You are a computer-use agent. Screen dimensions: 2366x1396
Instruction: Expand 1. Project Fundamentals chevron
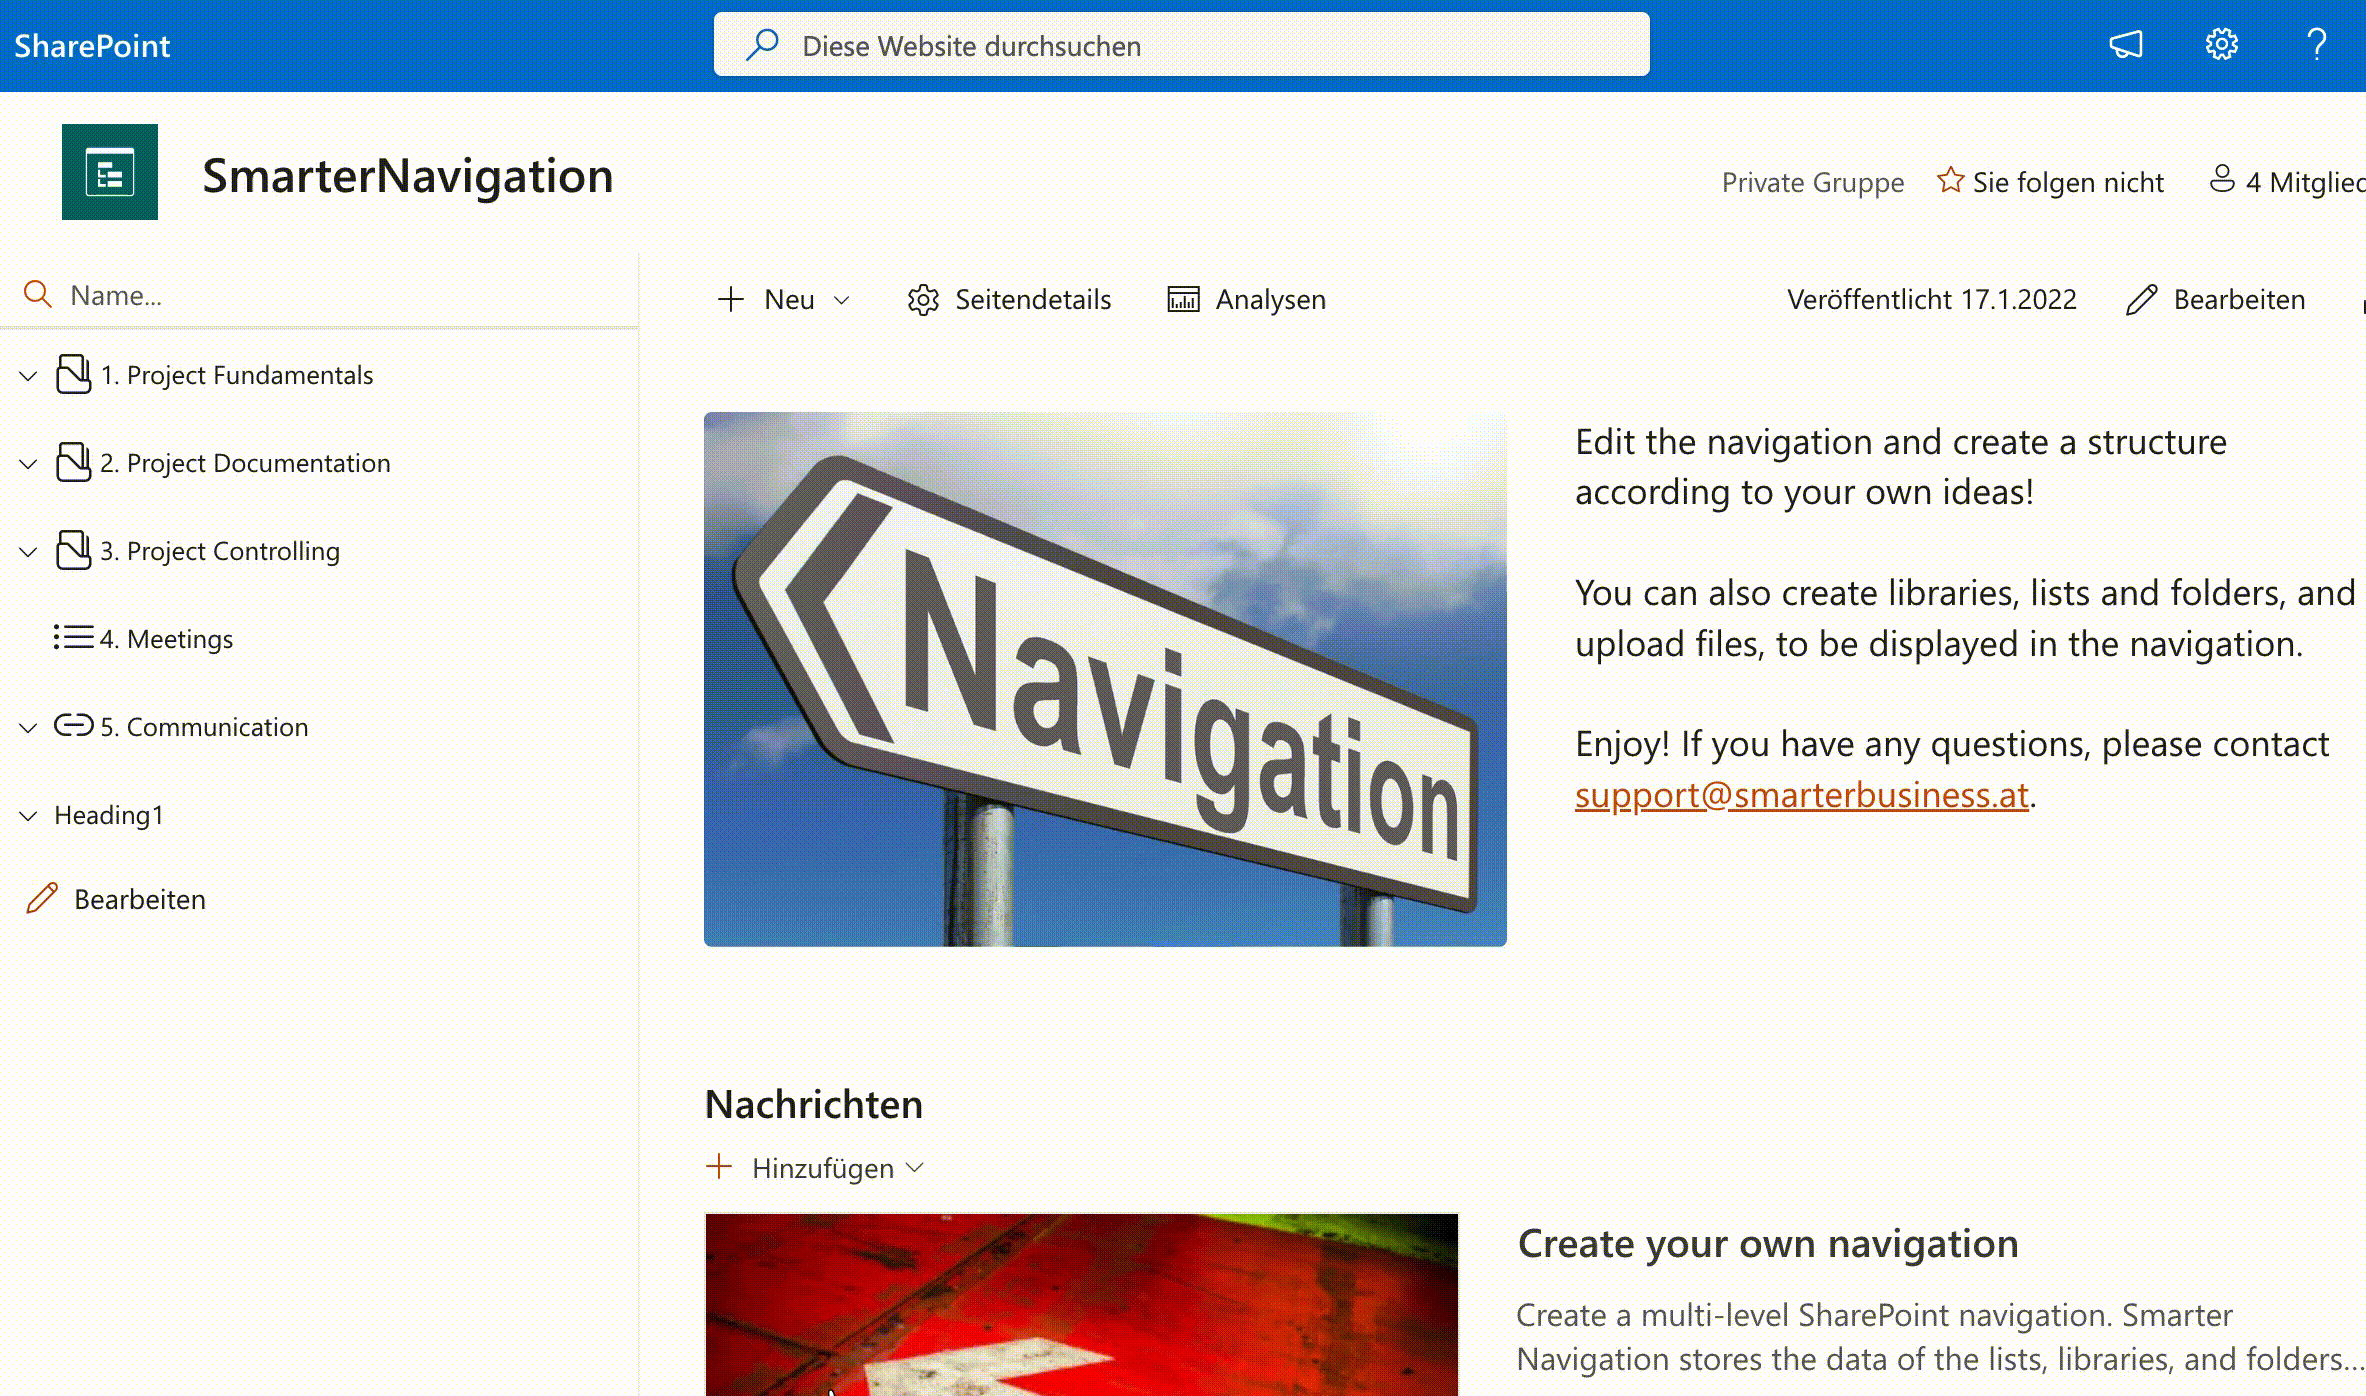tap(28, 376)
